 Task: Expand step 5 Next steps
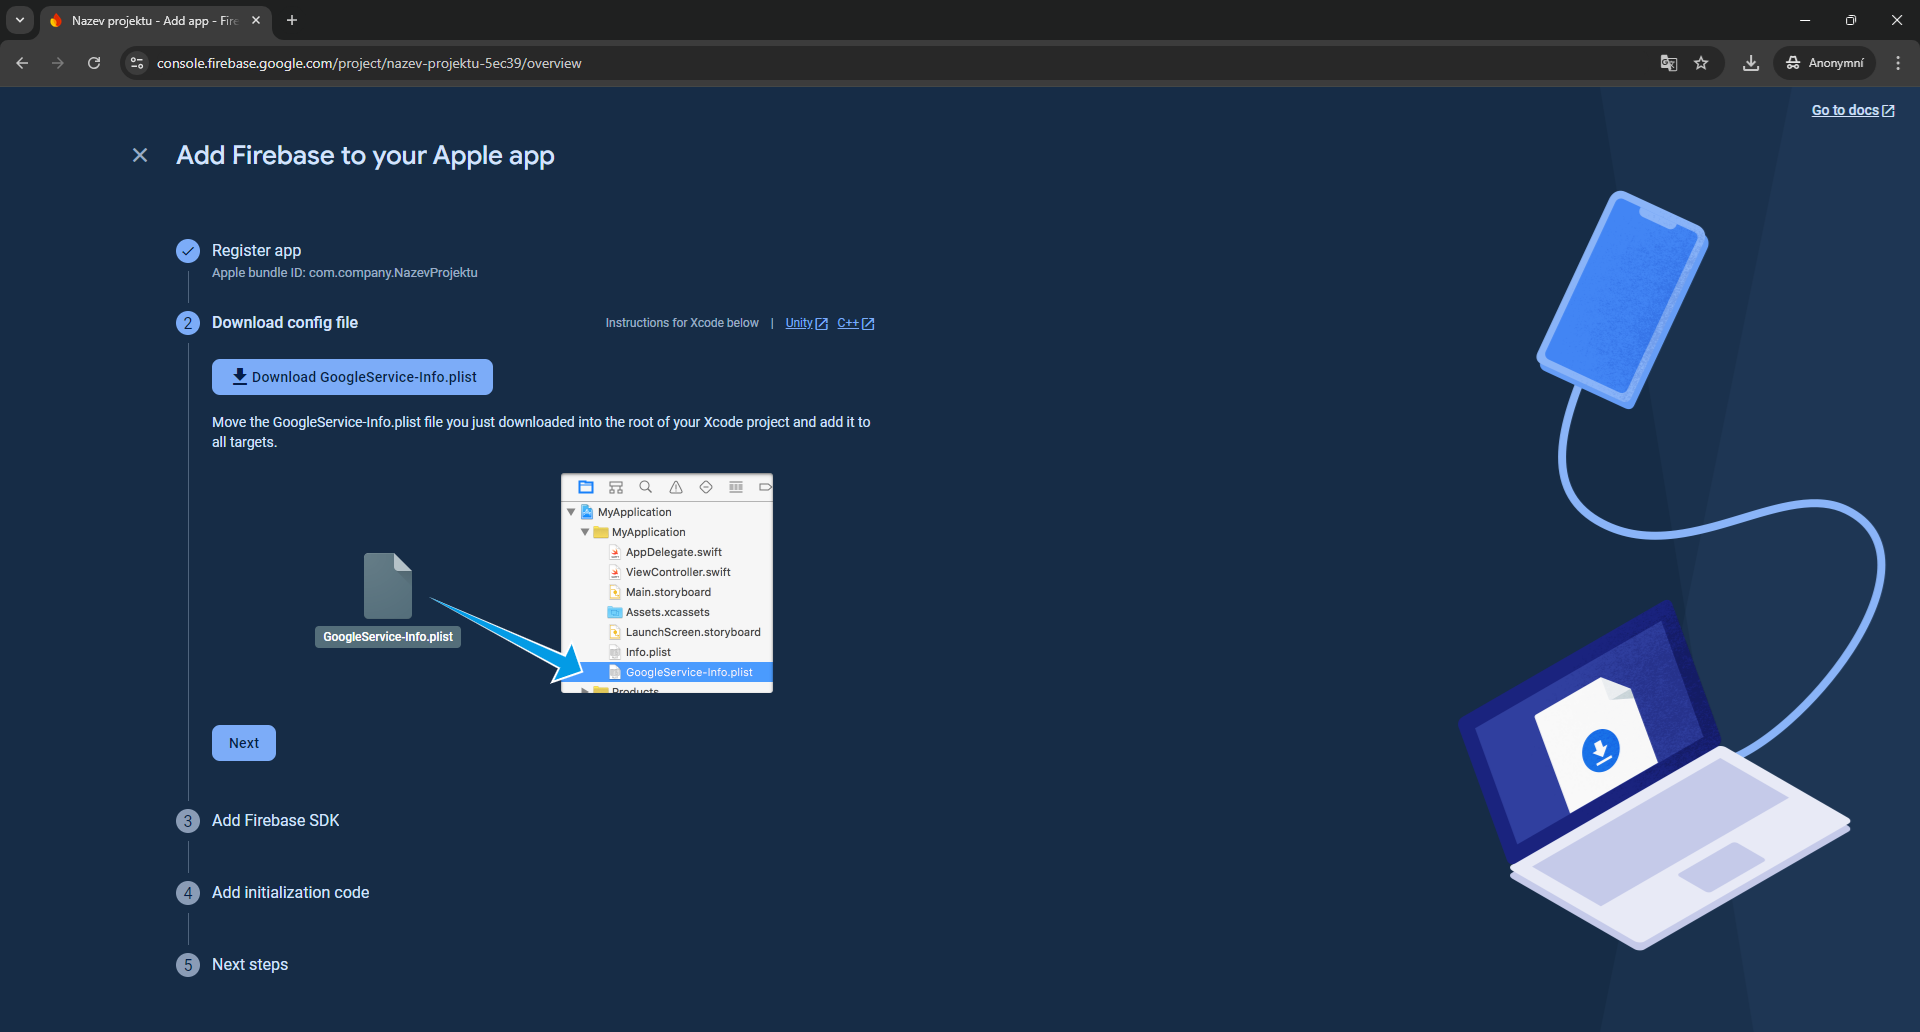tap(250, 964)
